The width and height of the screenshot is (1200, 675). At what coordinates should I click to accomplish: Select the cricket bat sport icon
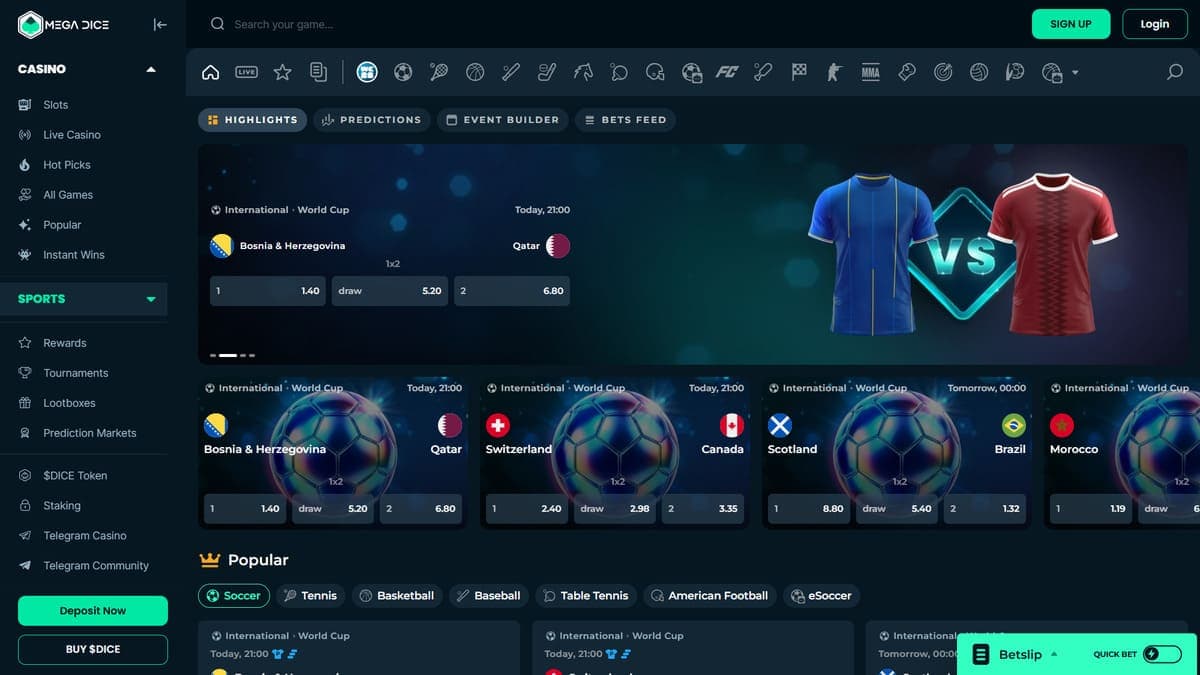(x=763, y=72)
